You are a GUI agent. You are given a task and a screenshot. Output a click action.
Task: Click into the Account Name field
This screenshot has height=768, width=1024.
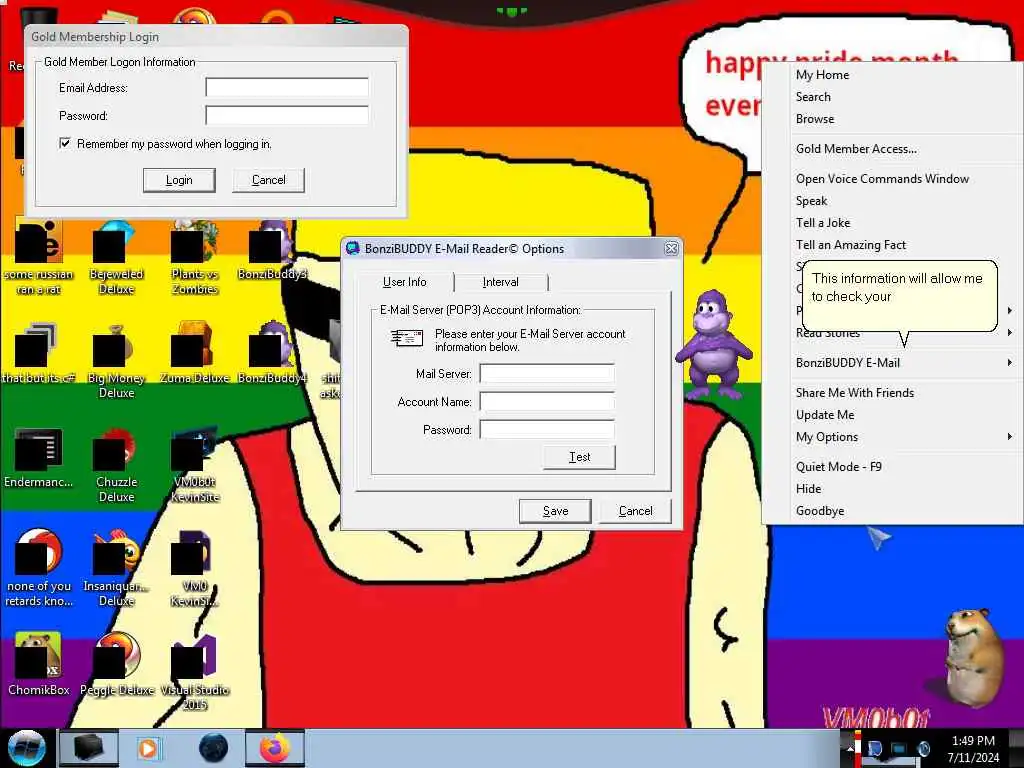tap(547, 402)
